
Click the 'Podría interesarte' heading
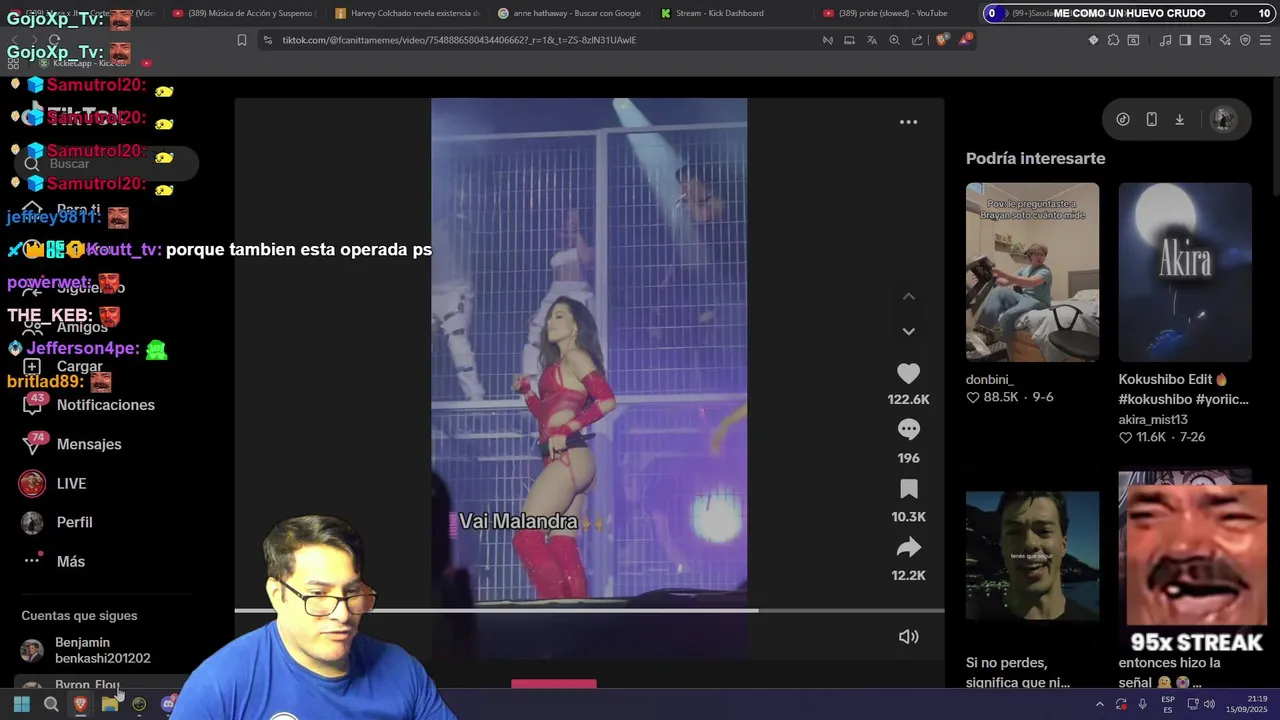pyautogui.click(x=1035, y=158)
